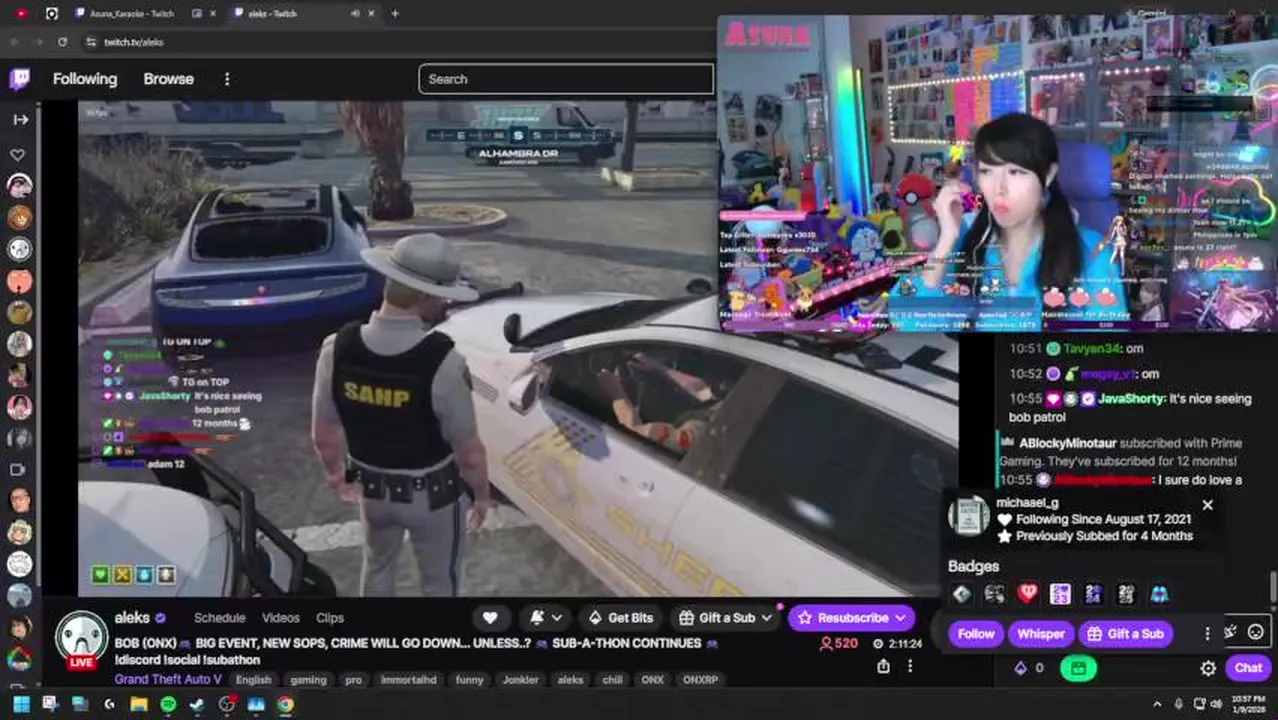The image size is (1278, 720).
Task: Open Windows Start menu
Action: pos(20,704)
